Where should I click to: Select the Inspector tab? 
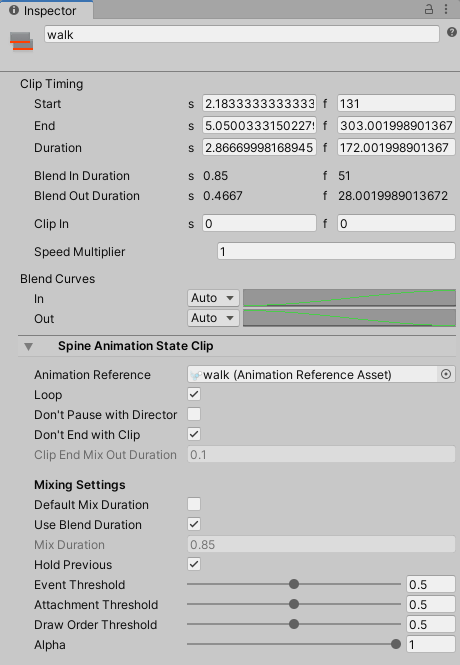(x=47, y=10)
